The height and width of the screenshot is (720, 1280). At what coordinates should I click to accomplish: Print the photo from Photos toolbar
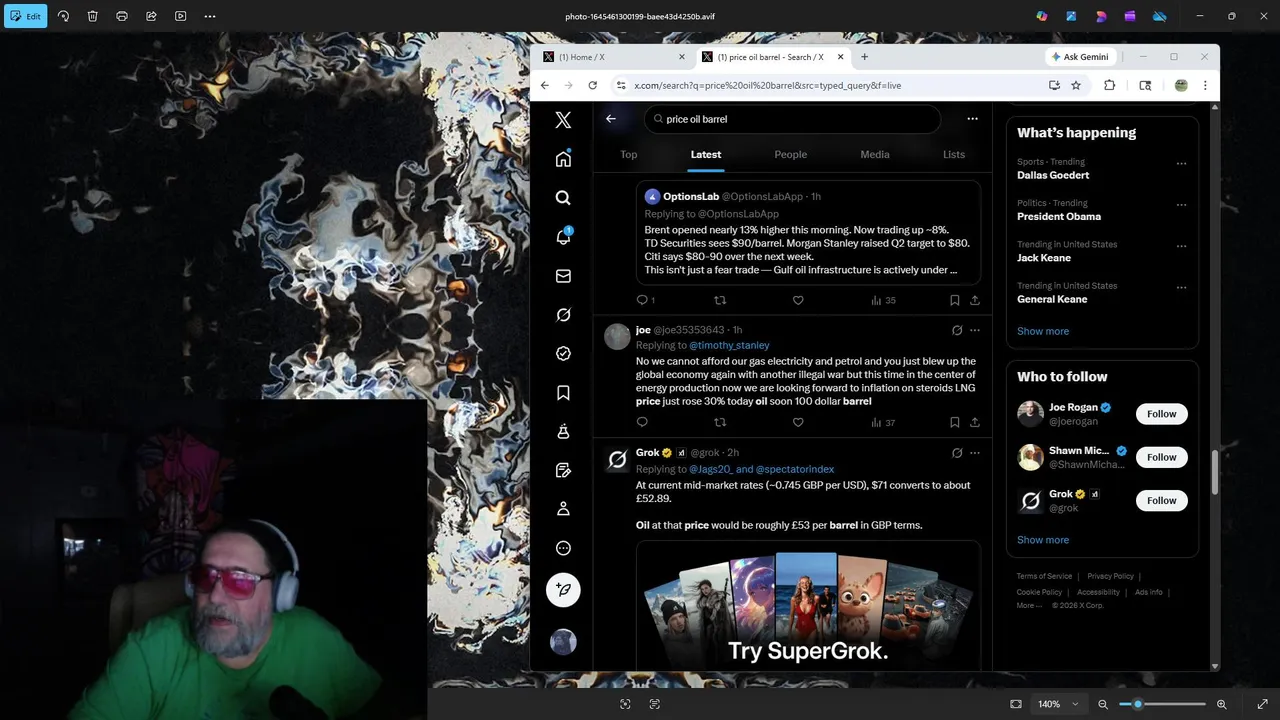122,16
